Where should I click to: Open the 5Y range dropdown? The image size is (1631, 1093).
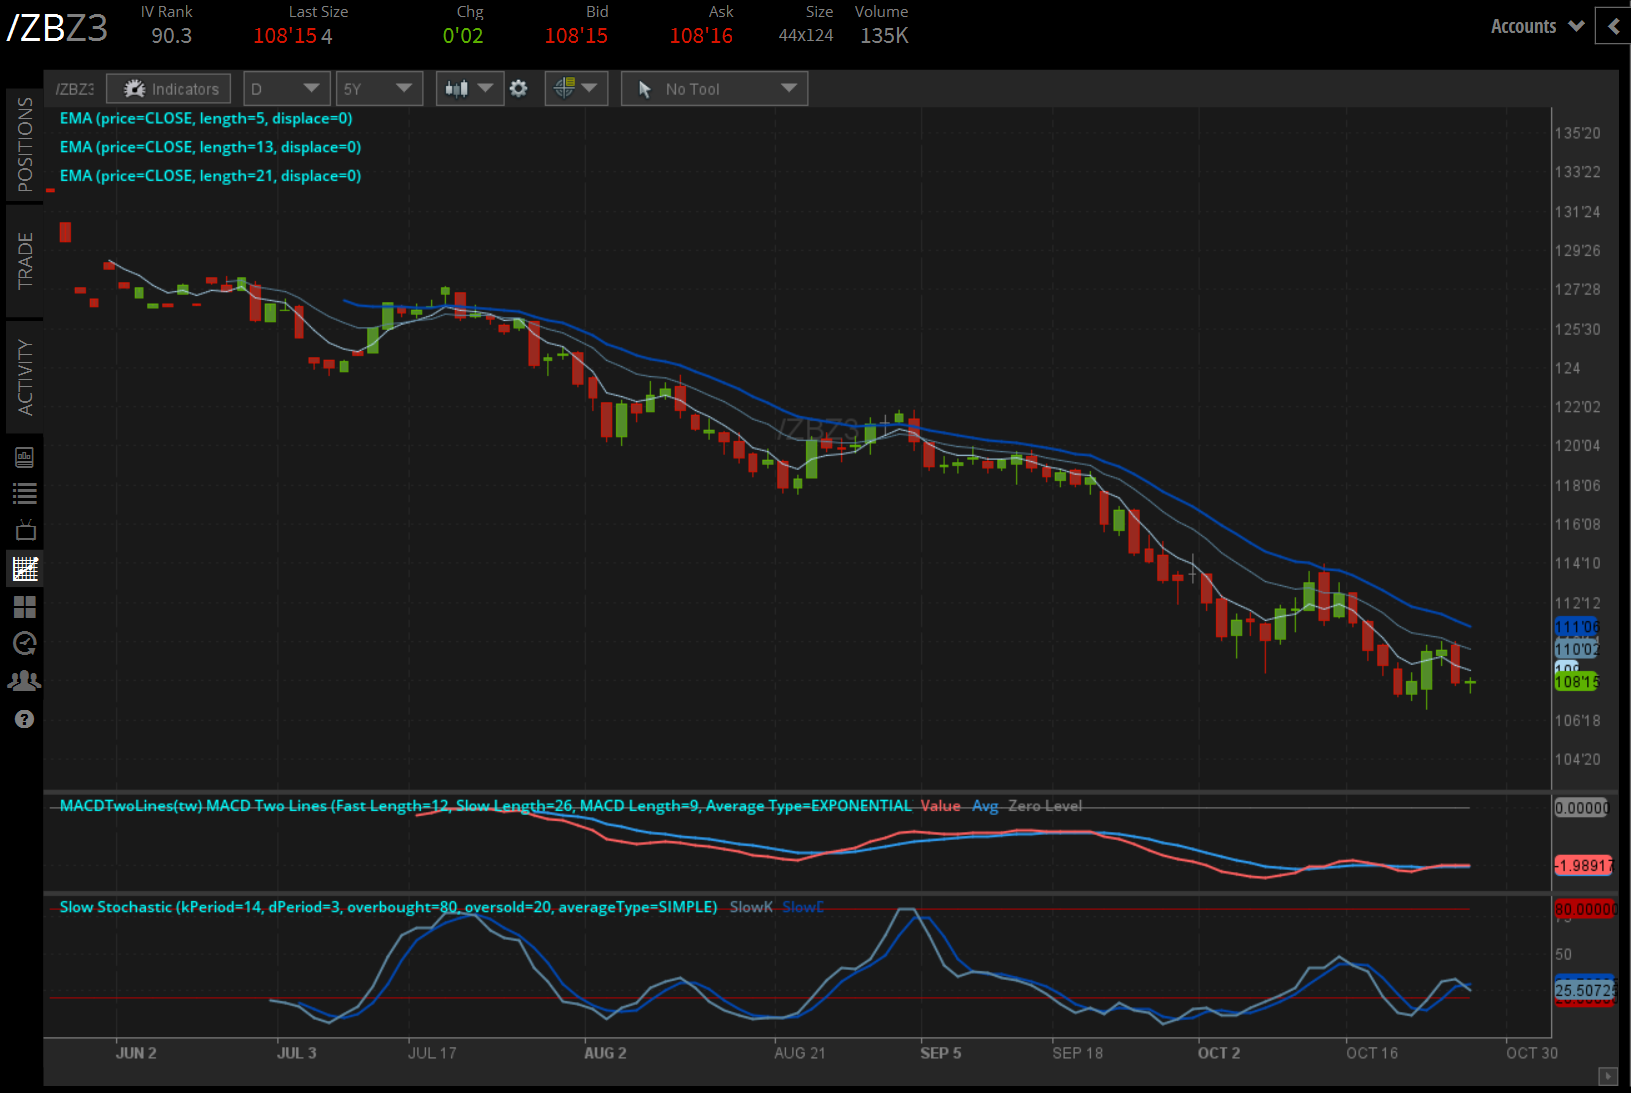click(x=379, y=88)
